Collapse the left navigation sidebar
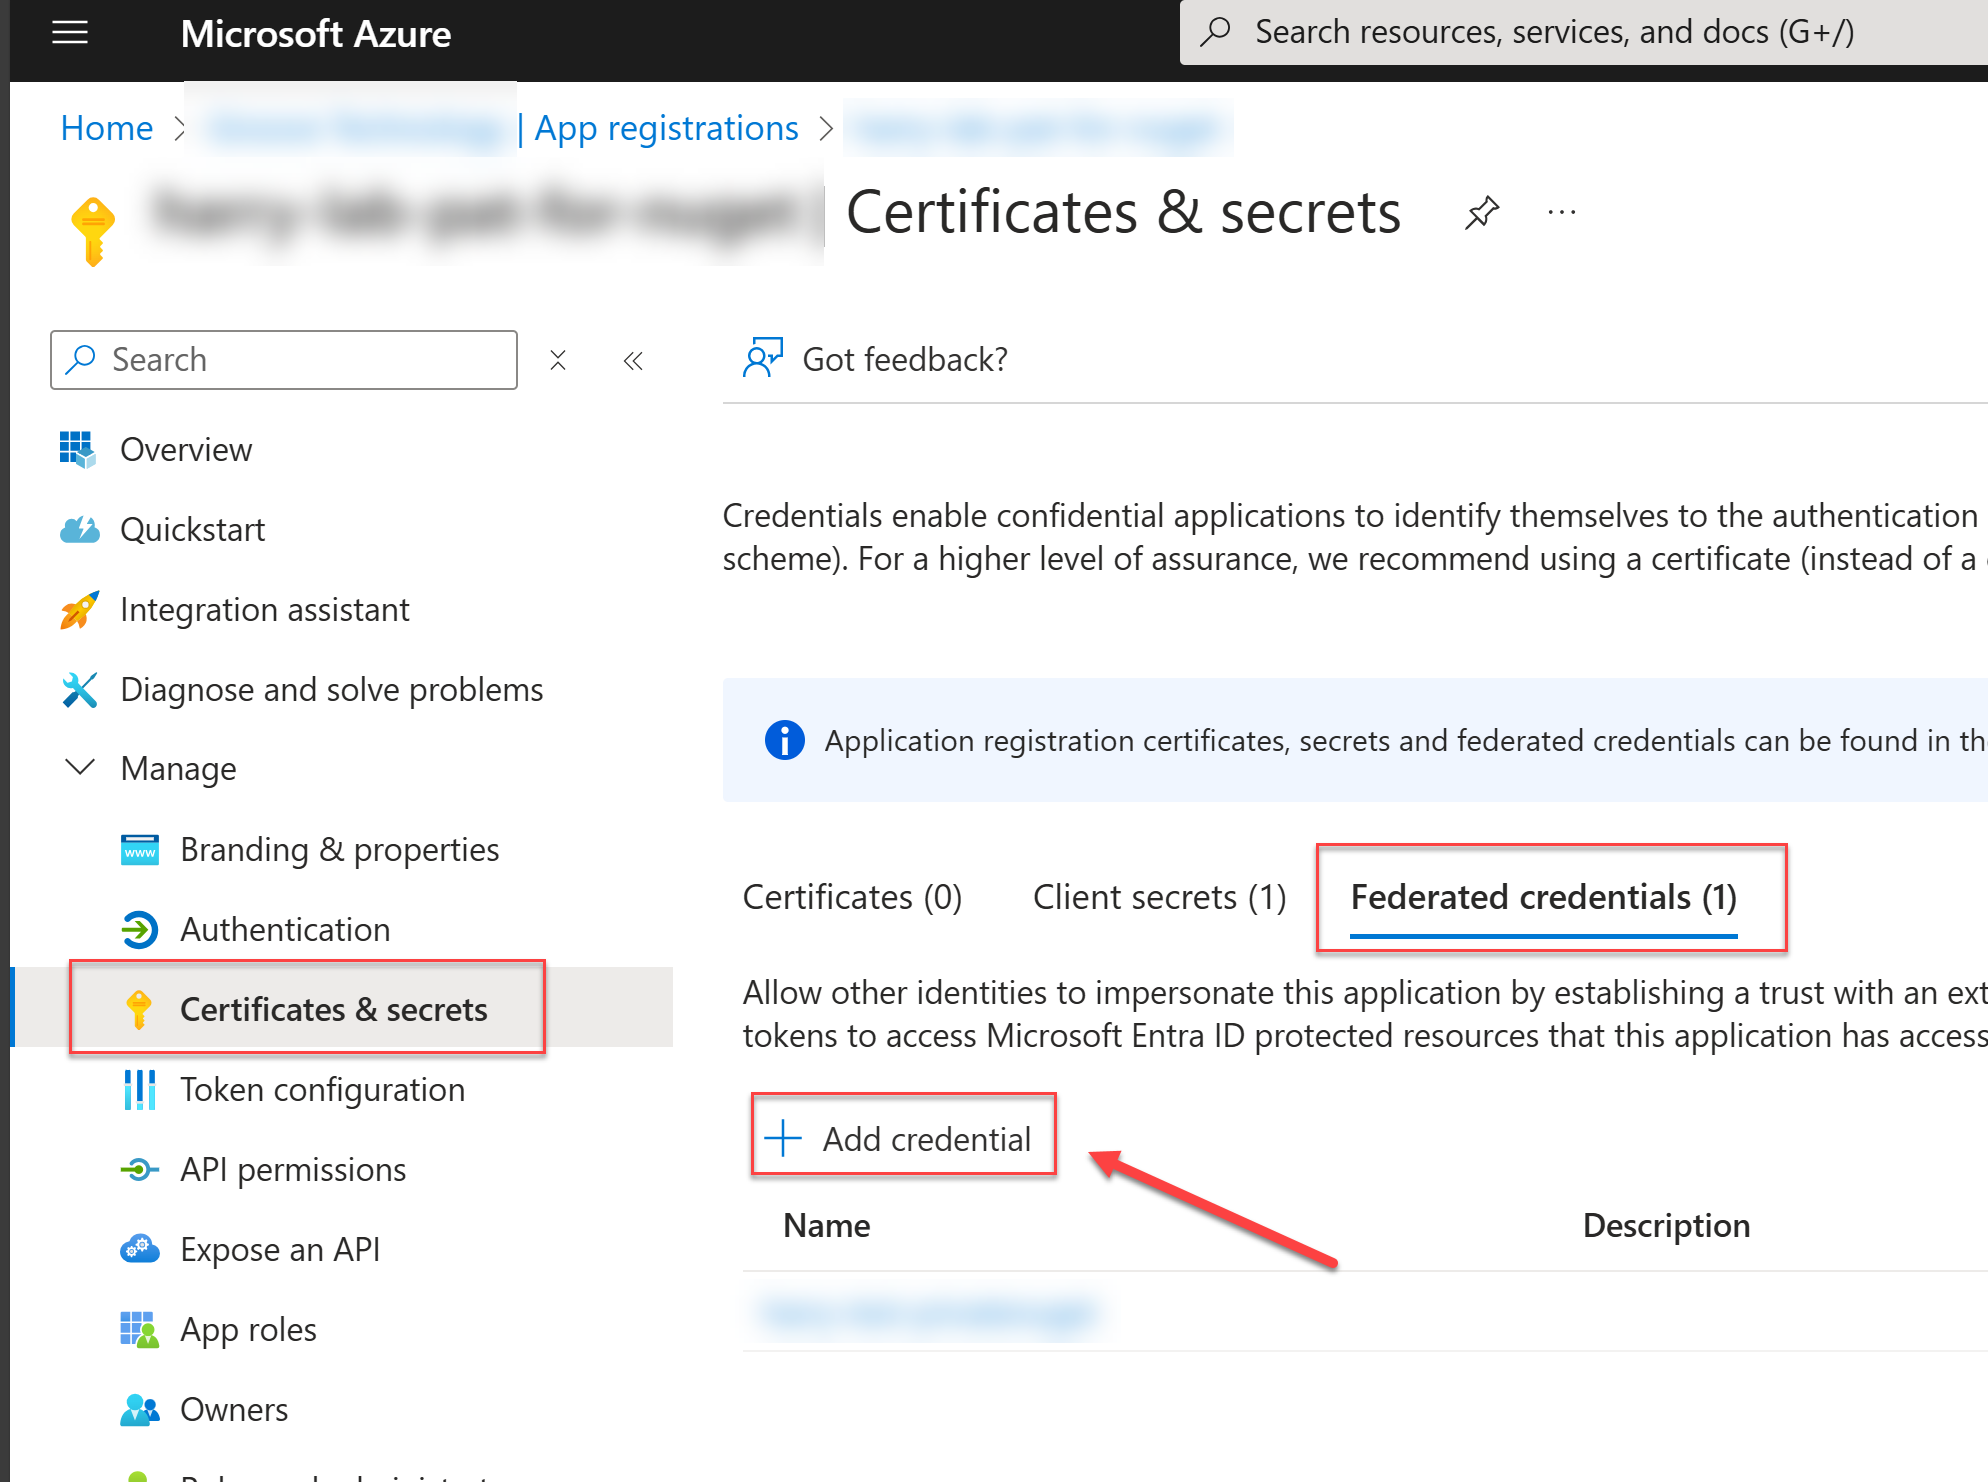 click(633, 360)
